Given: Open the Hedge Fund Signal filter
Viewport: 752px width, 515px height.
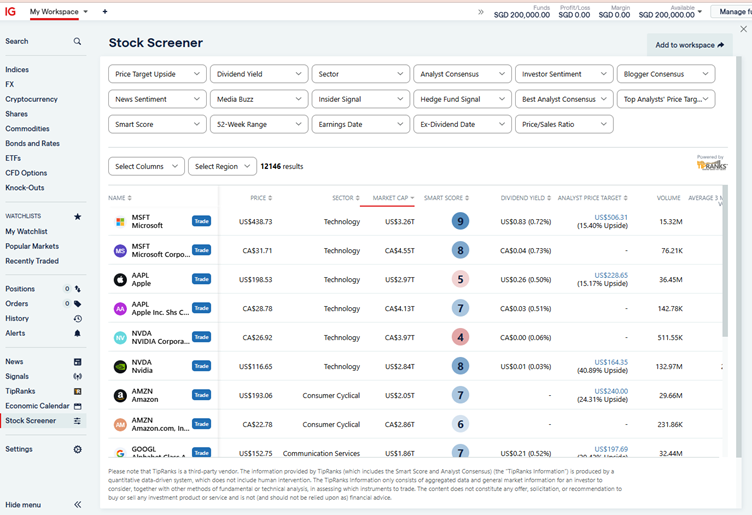Looking at the screenshot, I should [462, 99].
